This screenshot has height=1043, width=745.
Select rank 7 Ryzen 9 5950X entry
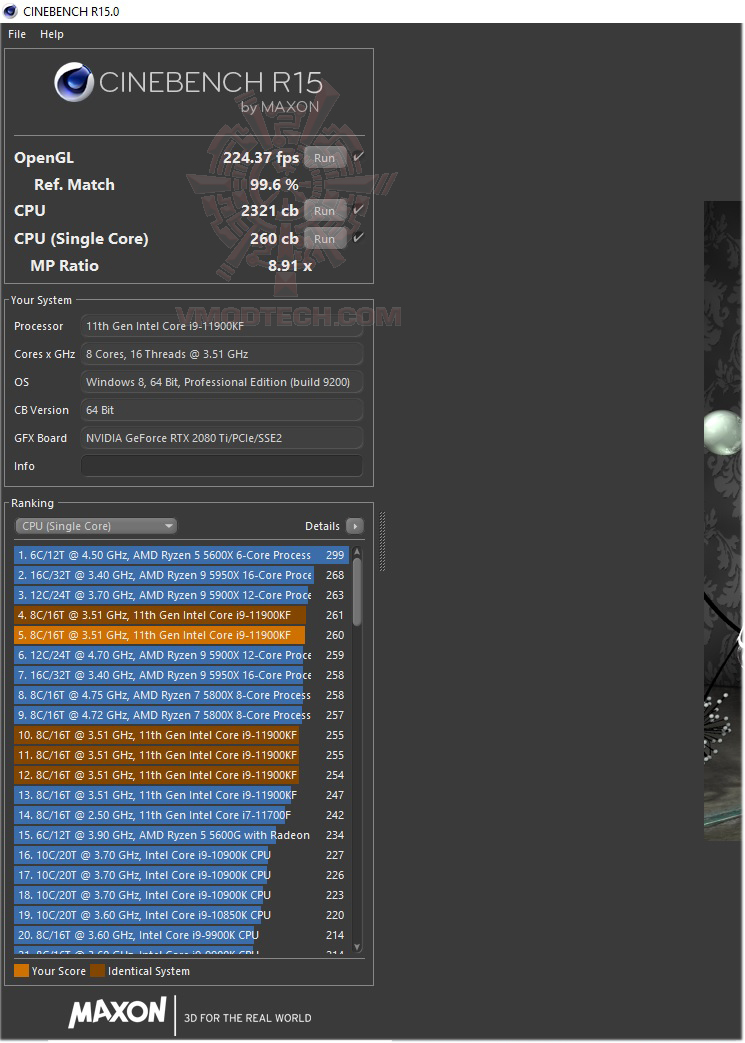pyautogui.click(x=181, y=674)
